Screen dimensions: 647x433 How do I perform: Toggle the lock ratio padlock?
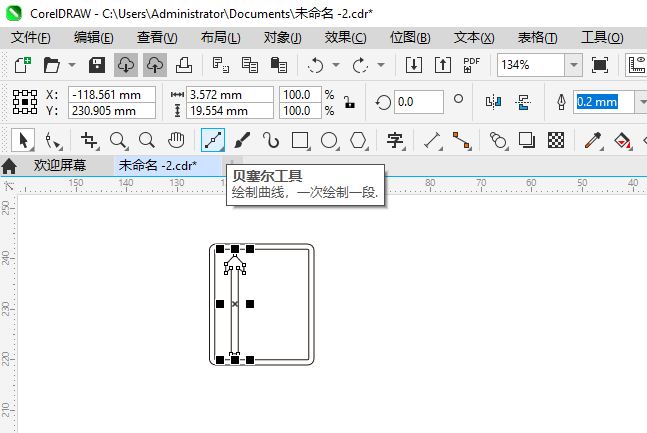click(x=349, y=102)
